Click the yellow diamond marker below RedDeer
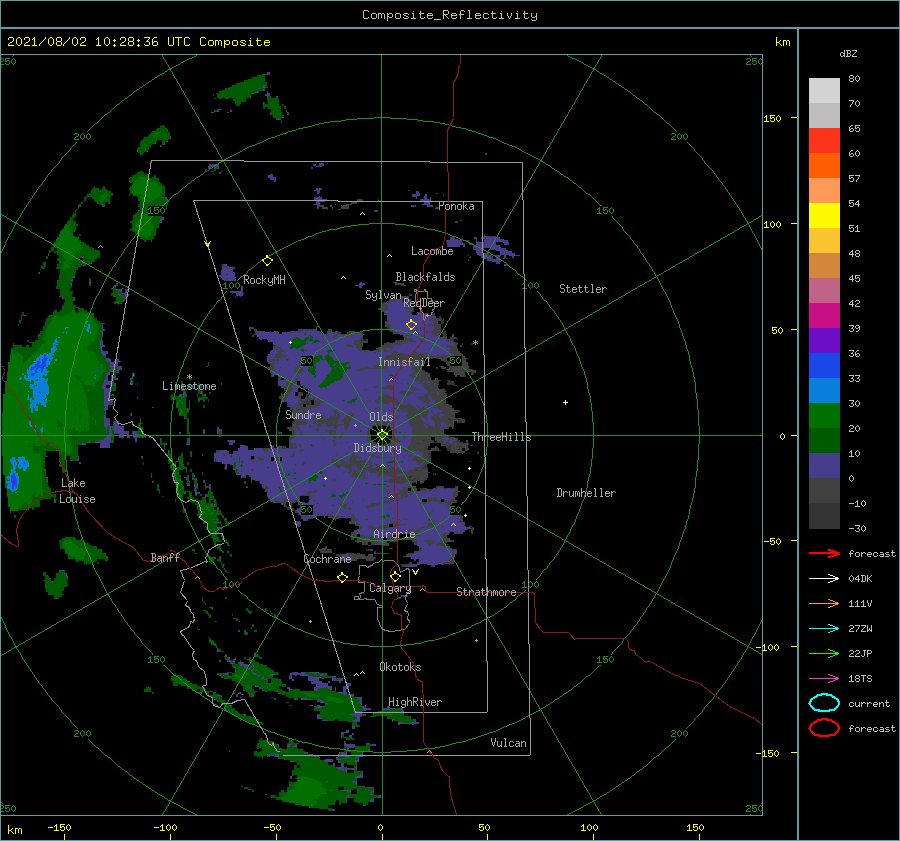The width and height of the screenshot is (900, 841). [x=411, y=325]
